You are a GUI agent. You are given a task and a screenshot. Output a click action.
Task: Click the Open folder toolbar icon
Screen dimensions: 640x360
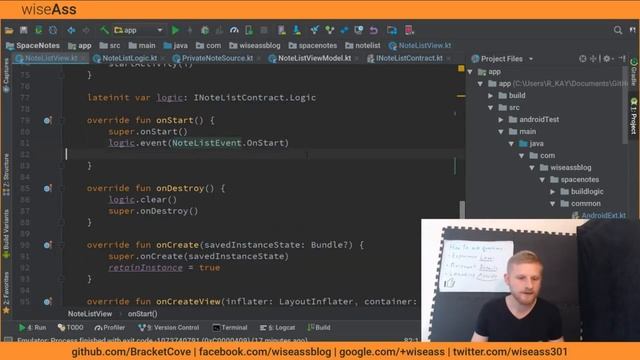9,31
